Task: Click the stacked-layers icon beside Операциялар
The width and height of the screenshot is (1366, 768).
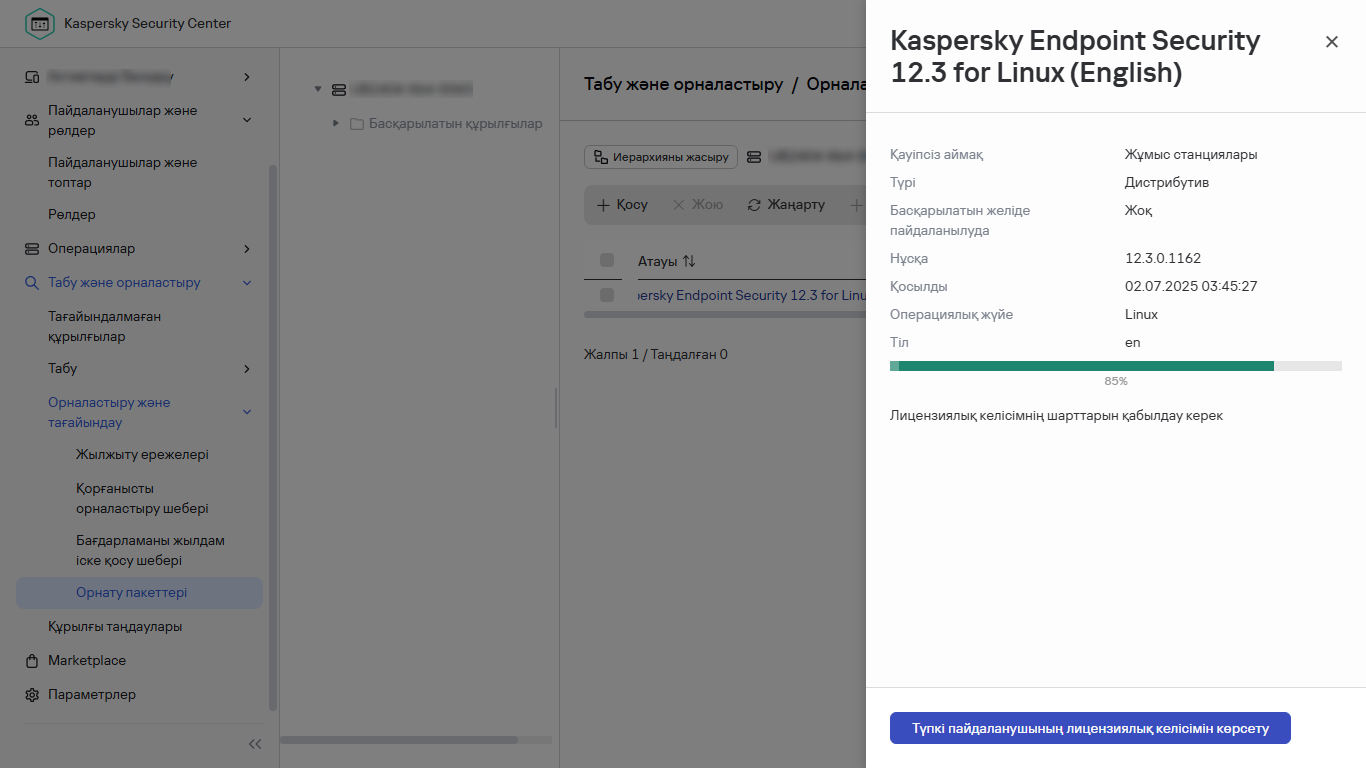Action: (31, 248)
